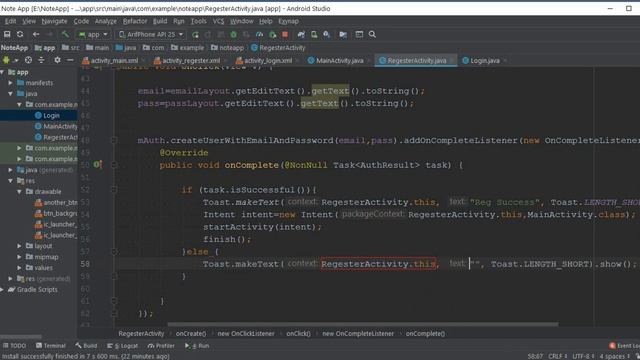Image resolution: width=640 pixels, height=360 pixels.
Task: Collapse the app module node
Action: pos(2,72)
